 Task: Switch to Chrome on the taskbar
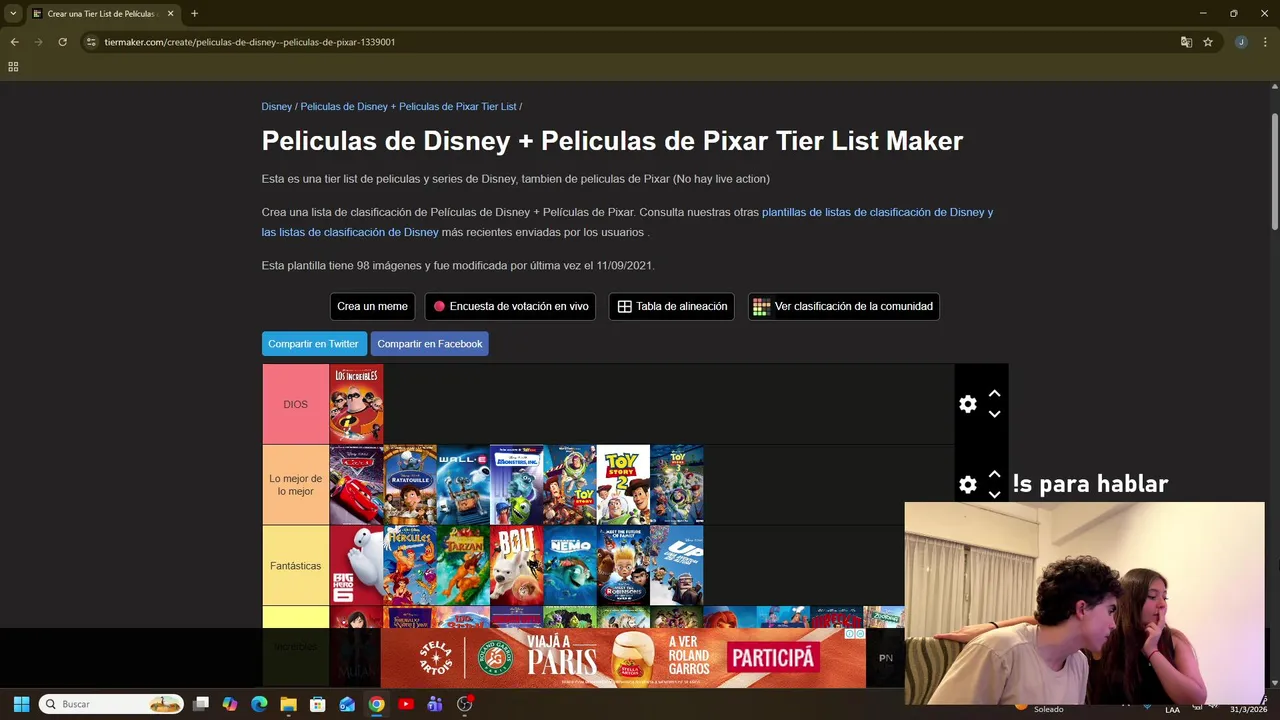point(376,704)
